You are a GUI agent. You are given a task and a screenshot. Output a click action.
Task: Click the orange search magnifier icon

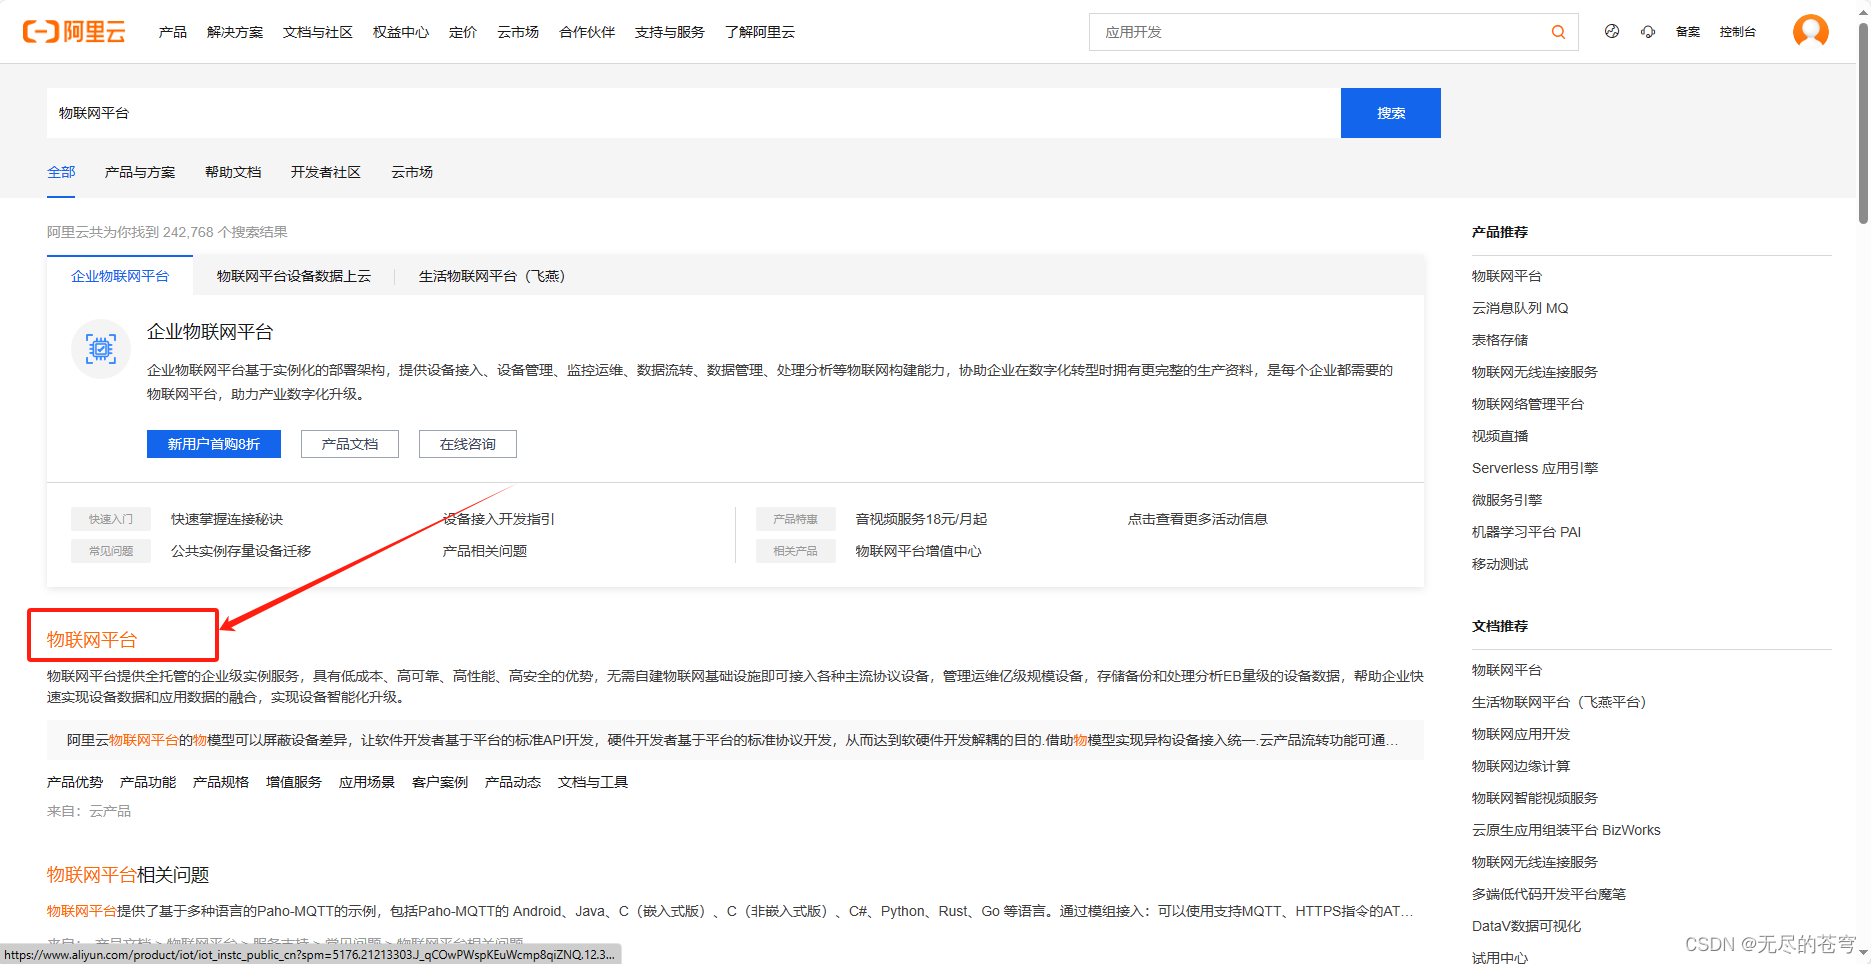(1558, 32)
